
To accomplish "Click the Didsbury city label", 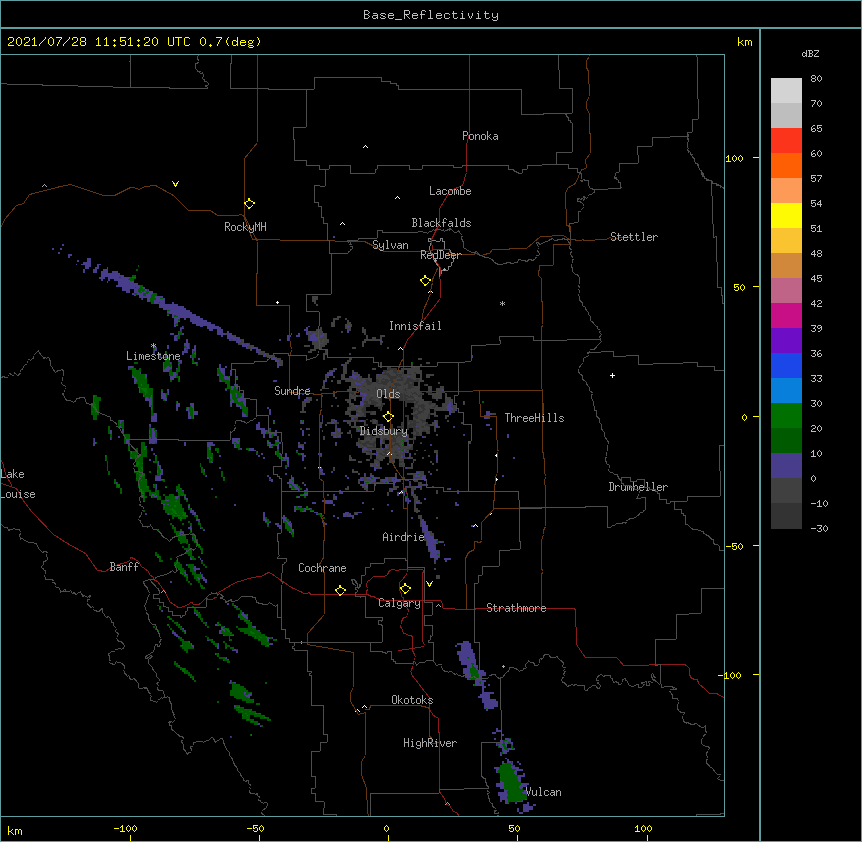I will [x=384, y=431].
